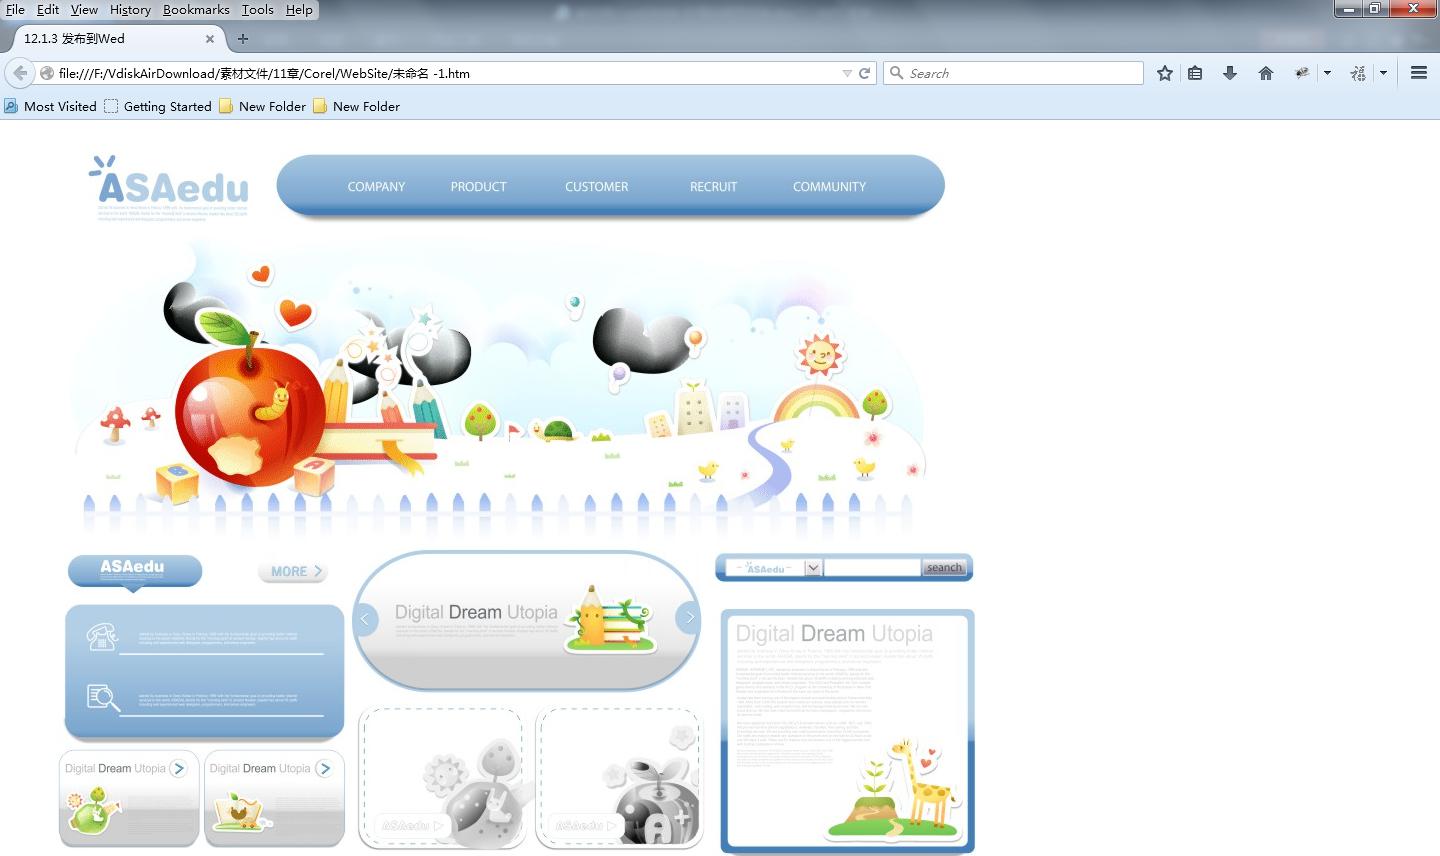
Task: Click the ASAedu button on the A+ apple card
Action: coord(585,826)
